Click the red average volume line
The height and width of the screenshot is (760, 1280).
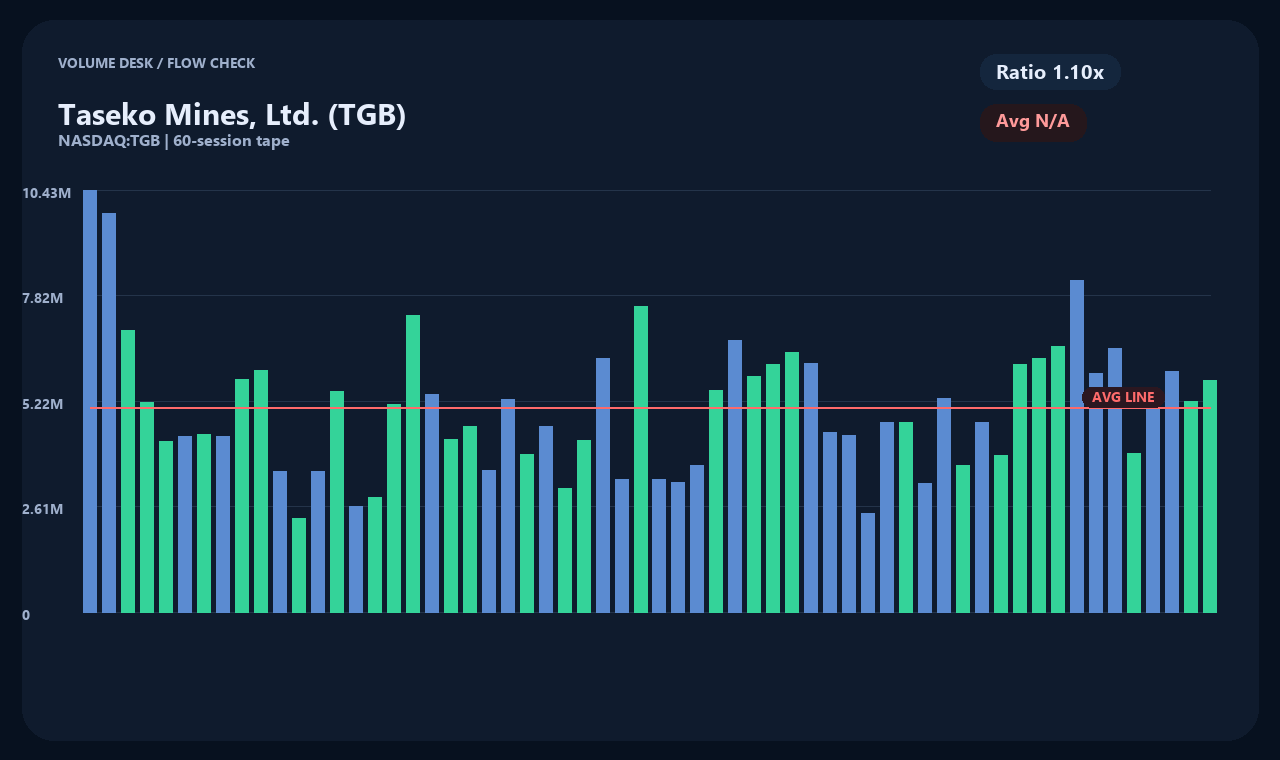650,408
